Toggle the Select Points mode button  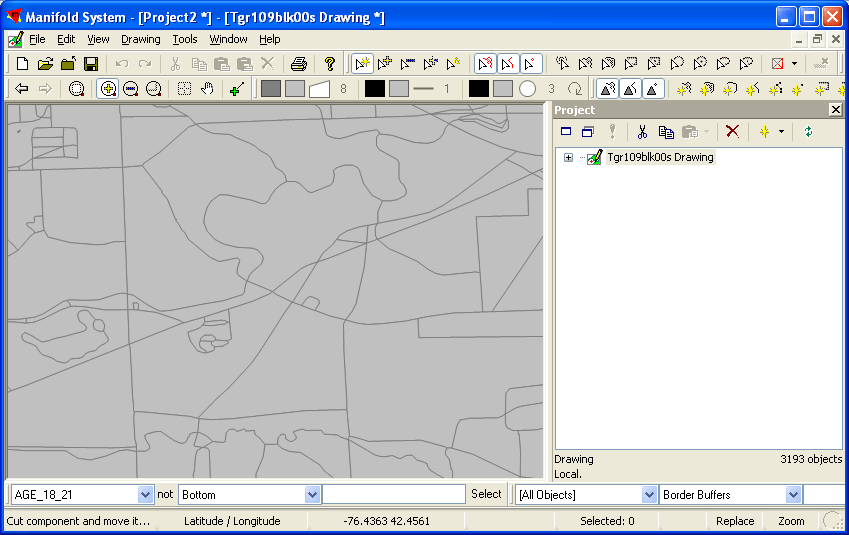[531, 64]
